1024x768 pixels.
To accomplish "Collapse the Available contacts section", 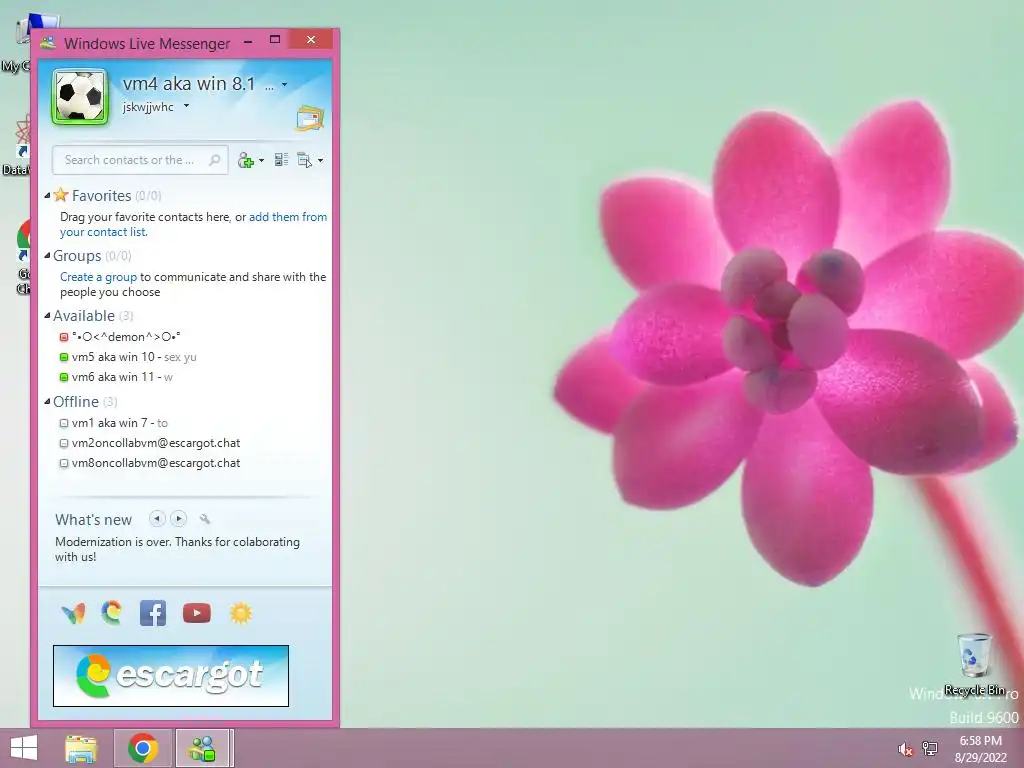I will [47, 315].
